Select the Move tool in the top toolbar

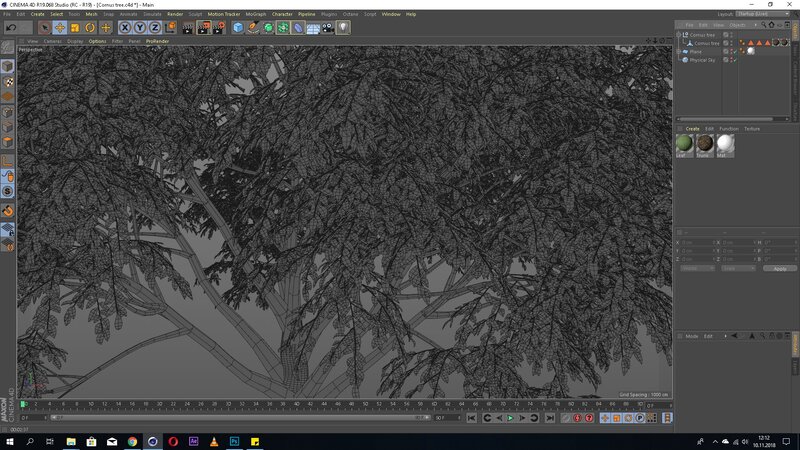(60, 28)
